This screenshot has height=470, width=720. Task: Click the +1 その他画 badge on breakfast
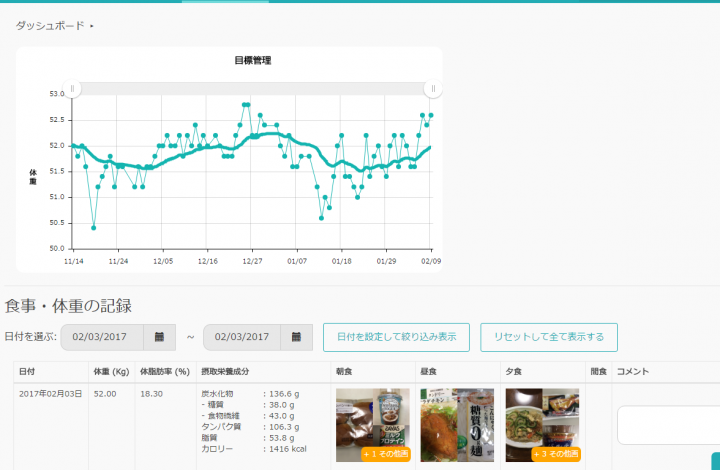(x=386, y=454)
